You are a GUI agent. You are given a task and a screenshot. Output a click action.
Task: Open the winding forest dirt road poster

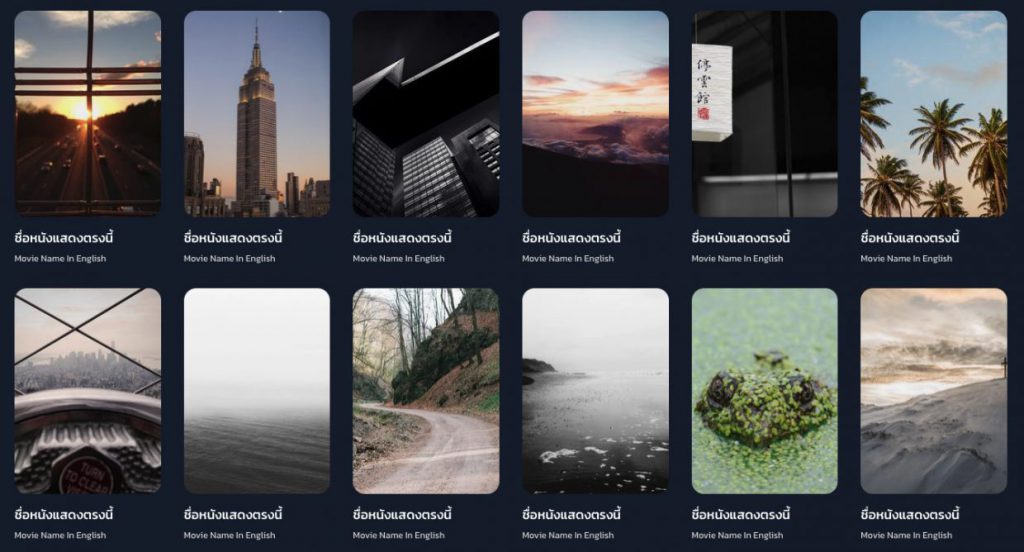point(426,391)
